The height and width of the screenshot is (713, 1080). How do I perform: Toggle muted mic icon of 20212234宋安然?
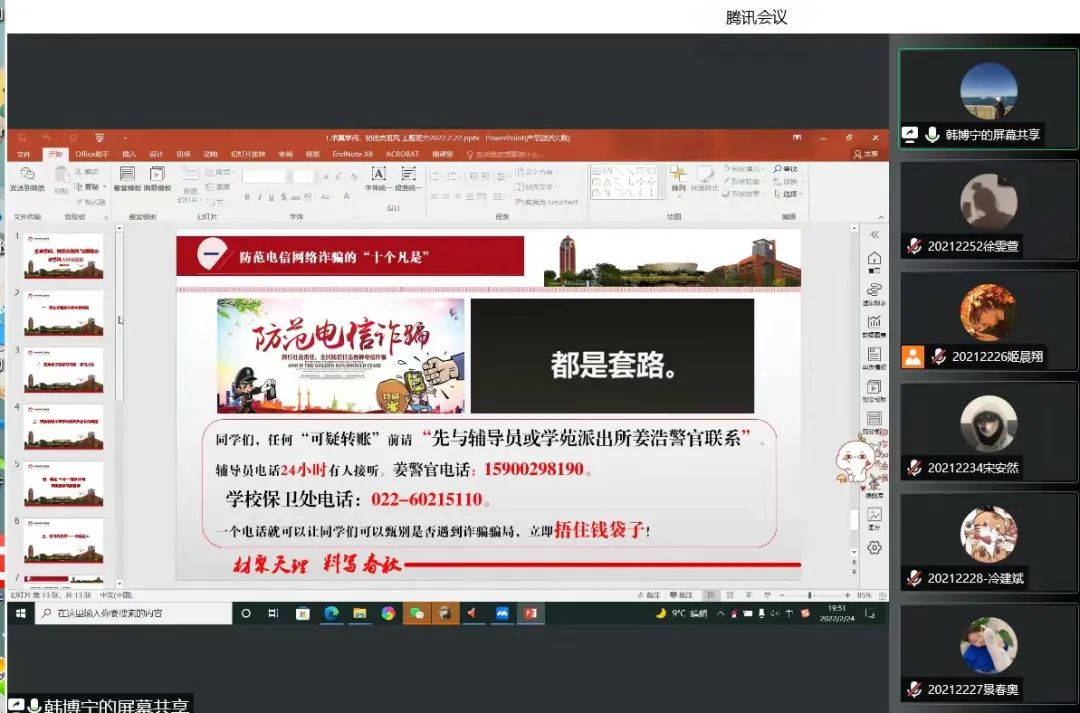pos(913,468)
